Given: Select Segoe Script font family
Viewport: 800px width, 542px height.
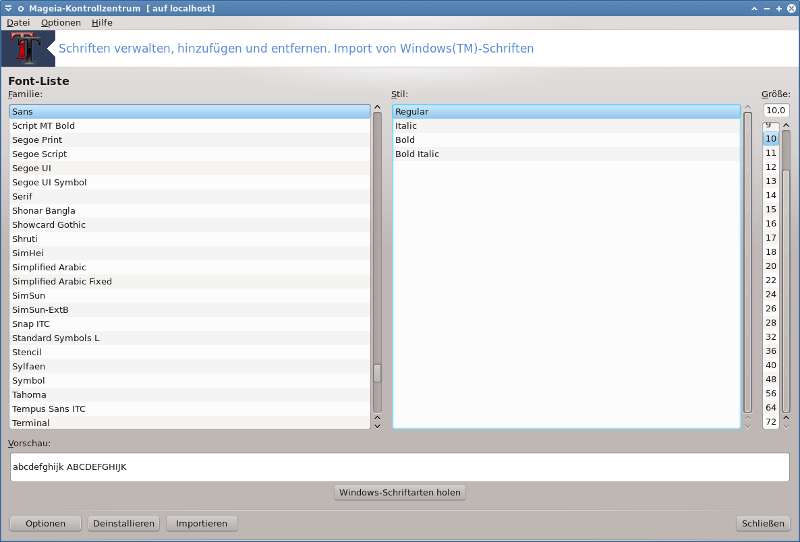Looking at the screenshot, I should (190, 154).
